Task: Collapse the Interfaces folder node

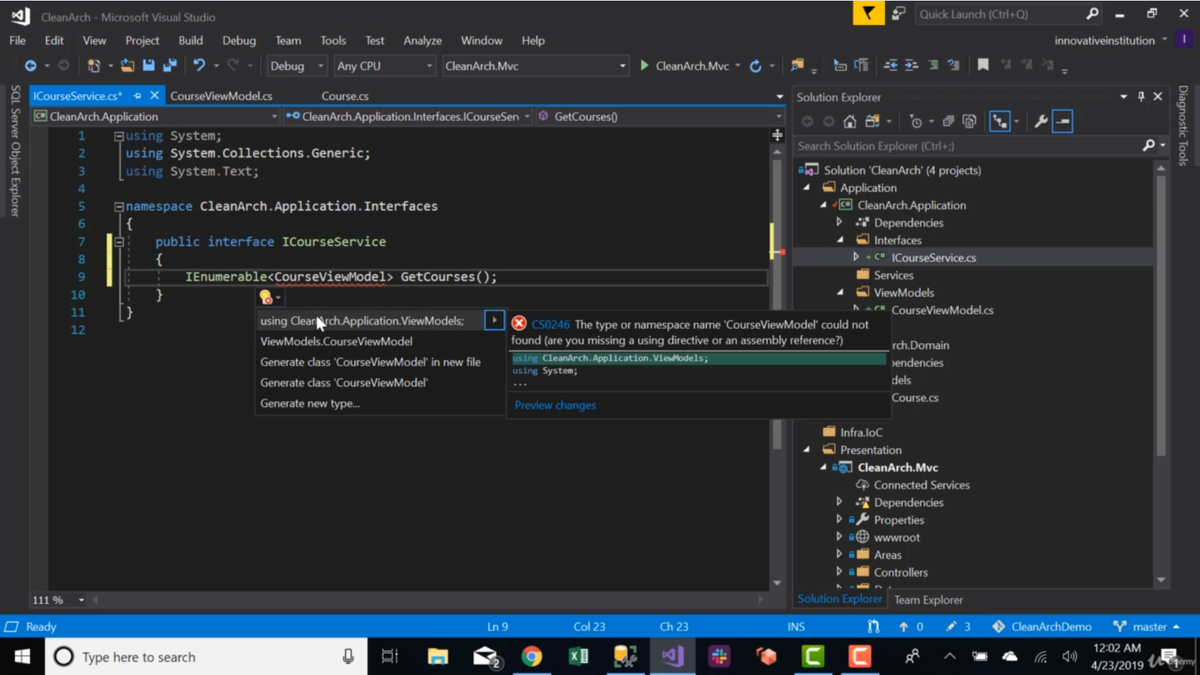Action: 839,240
